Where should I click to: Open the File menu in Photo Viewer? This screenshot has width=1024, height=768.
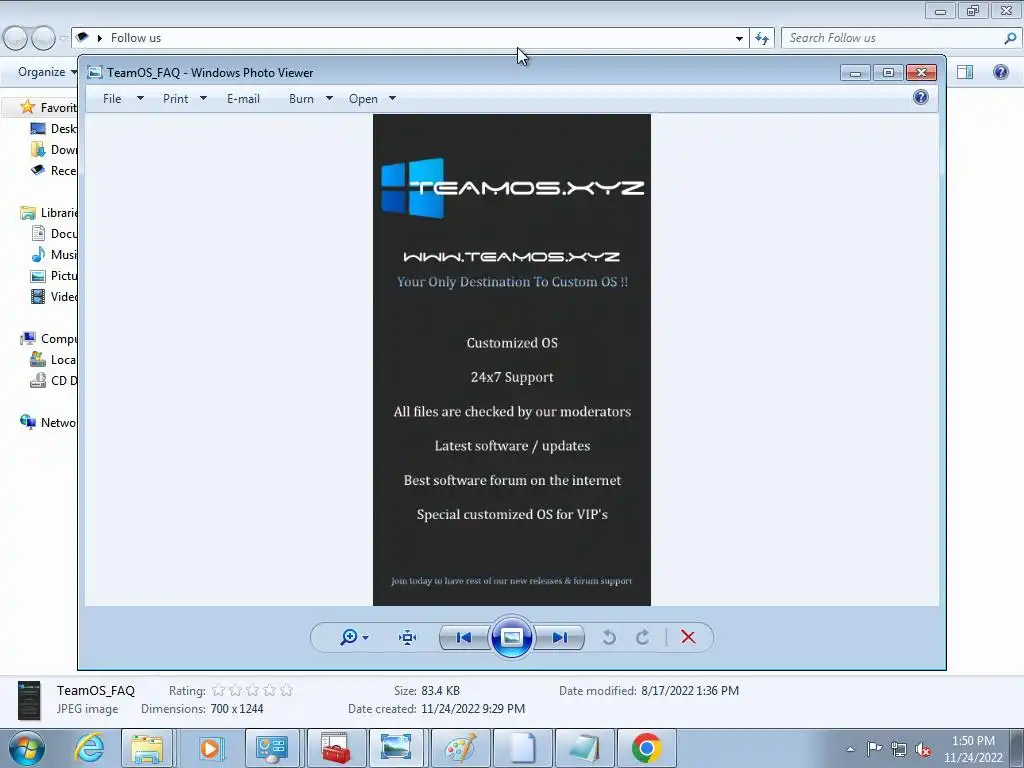pyautogui.click(x=112, y=99)
